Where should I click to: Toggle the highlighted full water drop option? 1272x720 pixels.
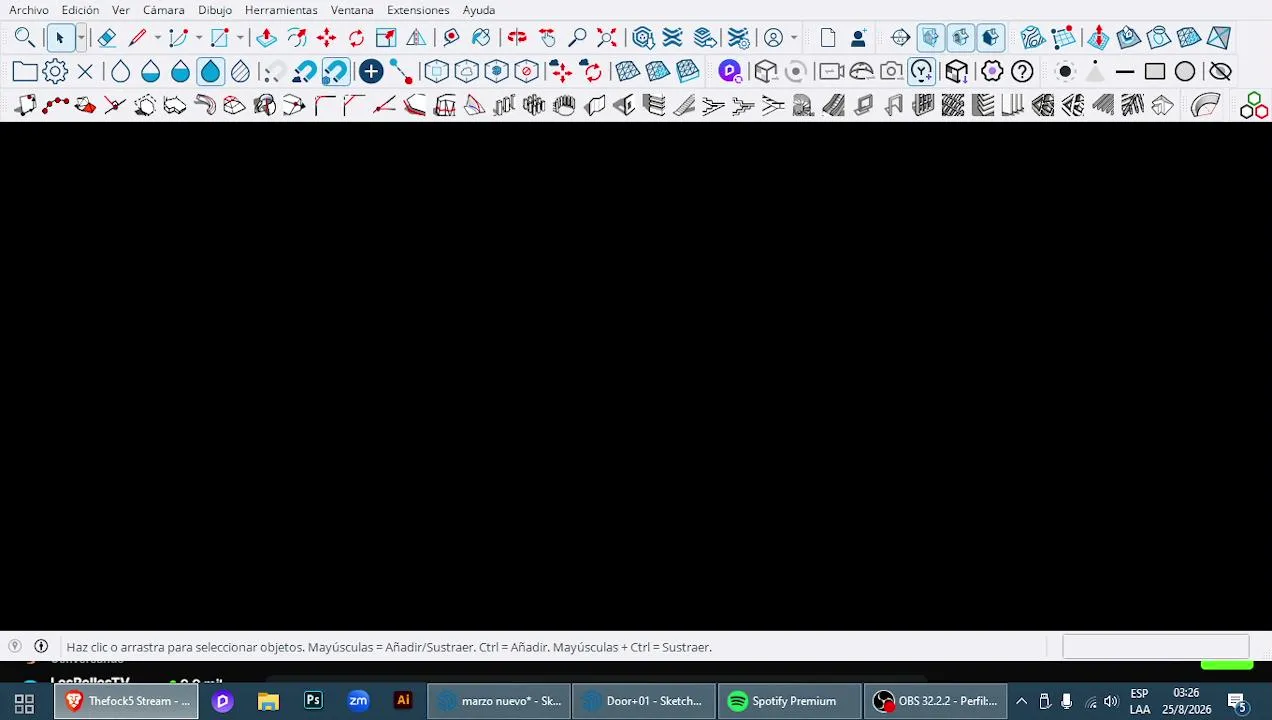(x=211, y=72)
